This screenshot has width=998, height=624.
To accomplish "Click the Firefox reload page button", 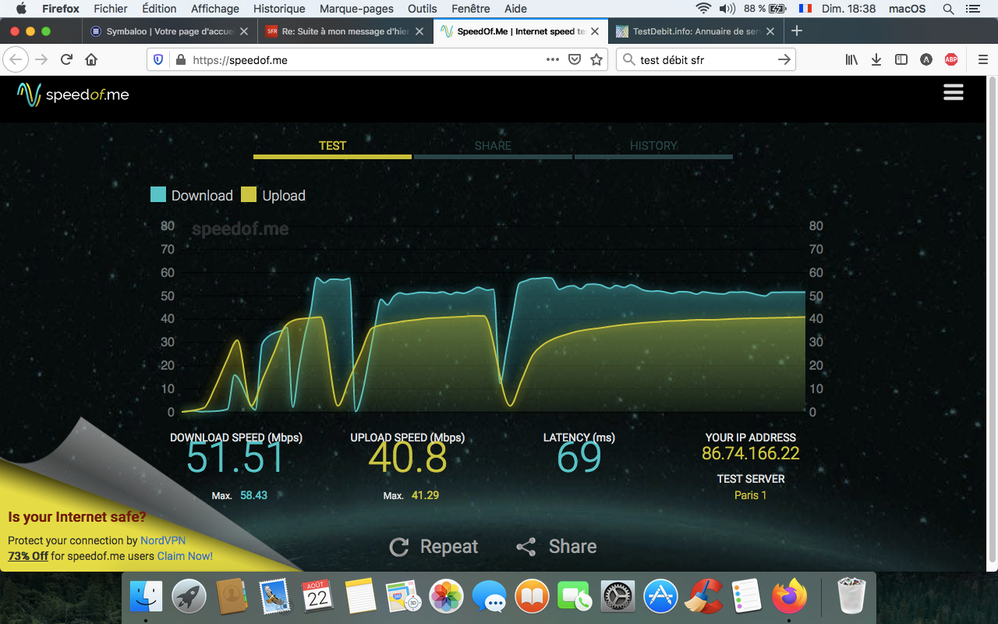I will [x=67, y=60].
